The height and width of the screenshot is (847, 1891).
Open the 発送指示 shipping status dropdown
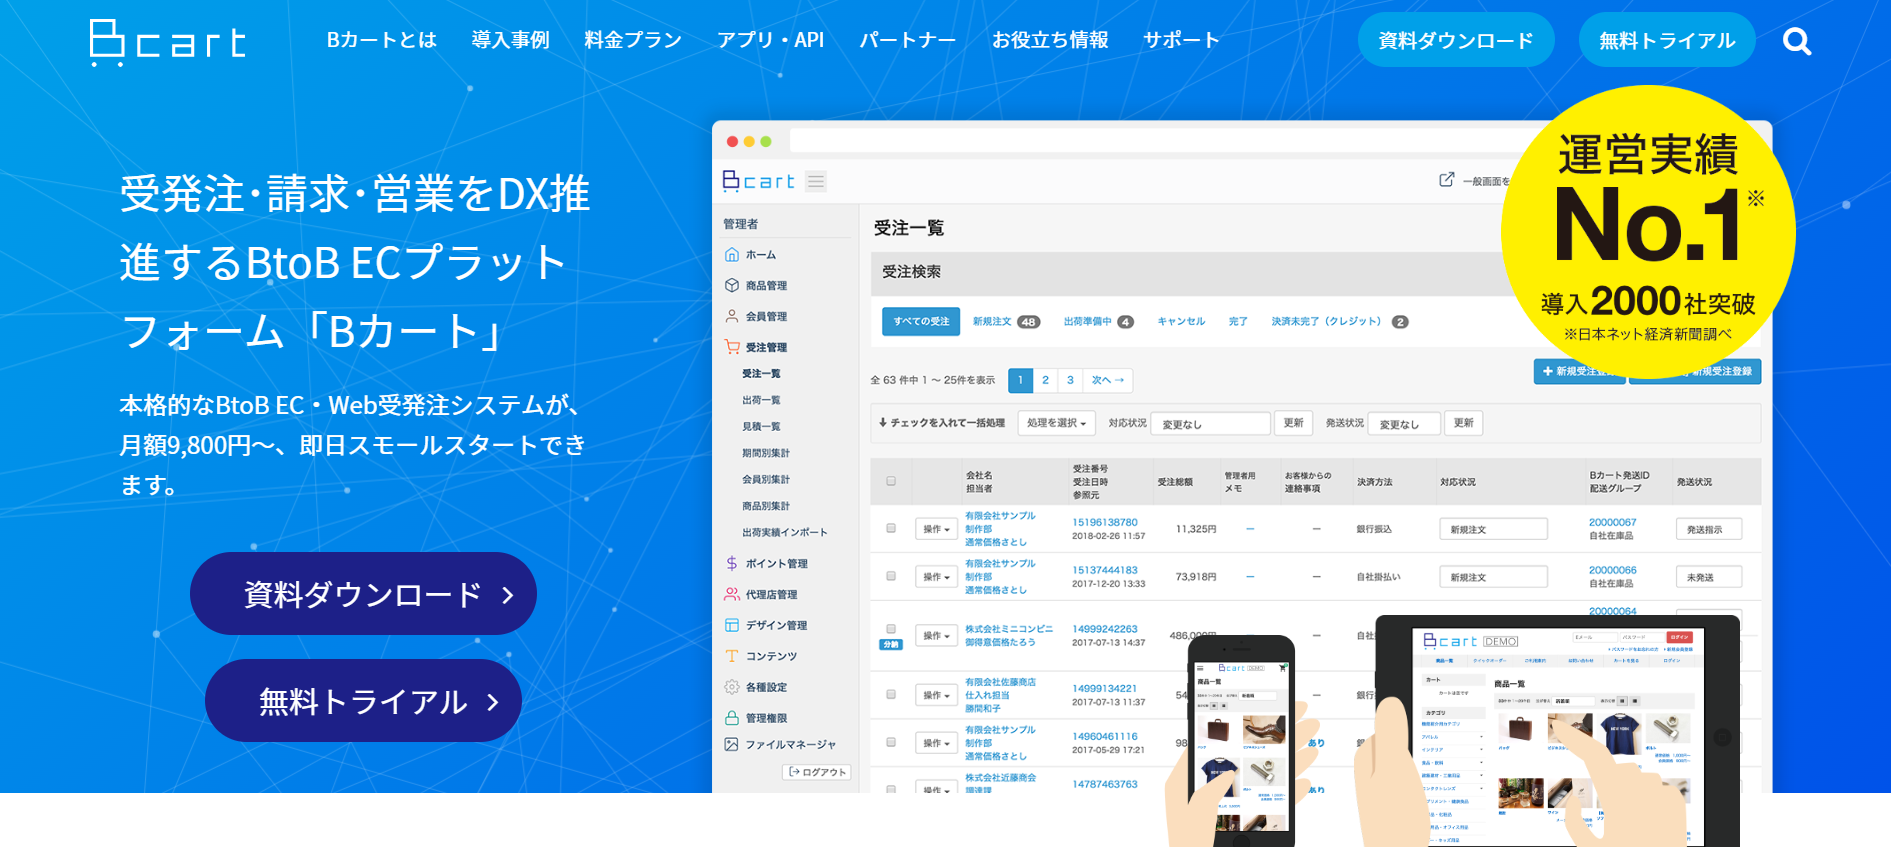coord(1709,529)
